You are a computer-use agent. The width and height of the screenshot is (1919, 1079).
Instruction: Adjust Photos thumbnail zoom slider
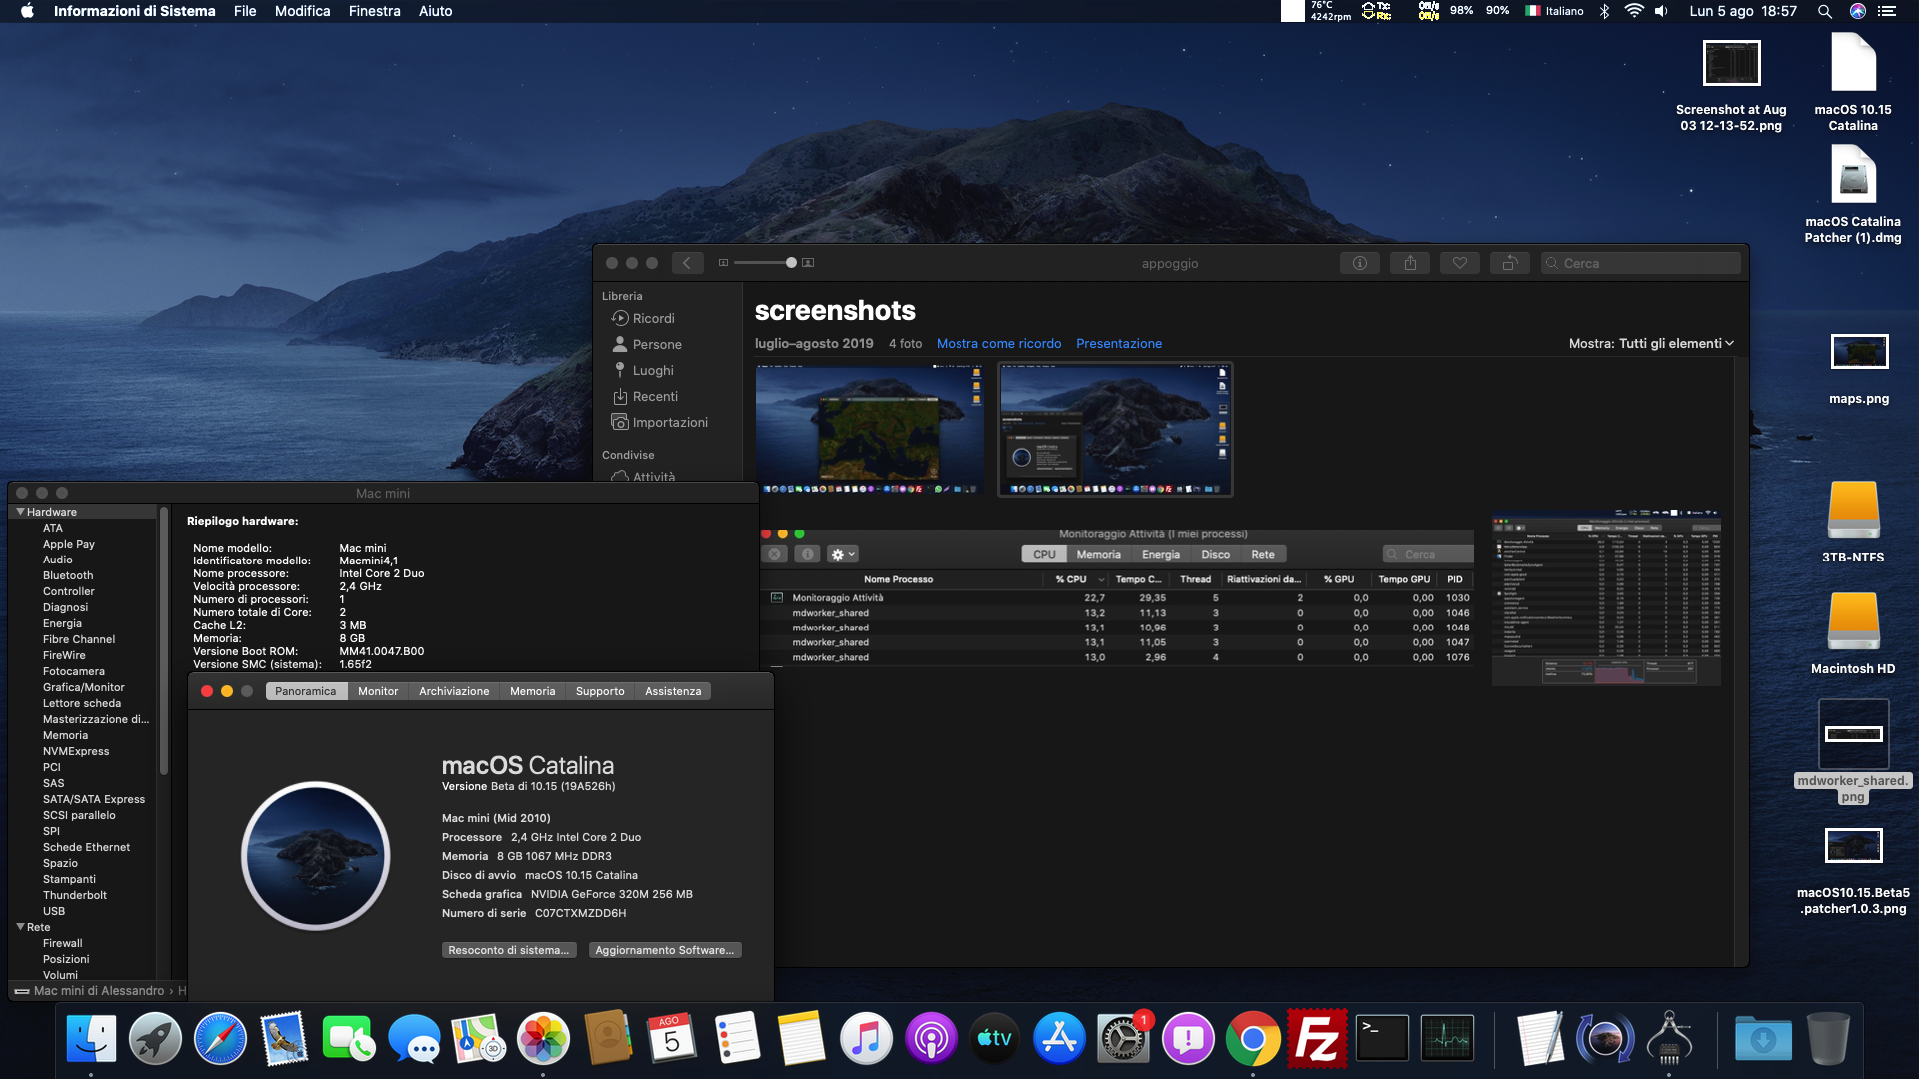(x=791, y=263)
